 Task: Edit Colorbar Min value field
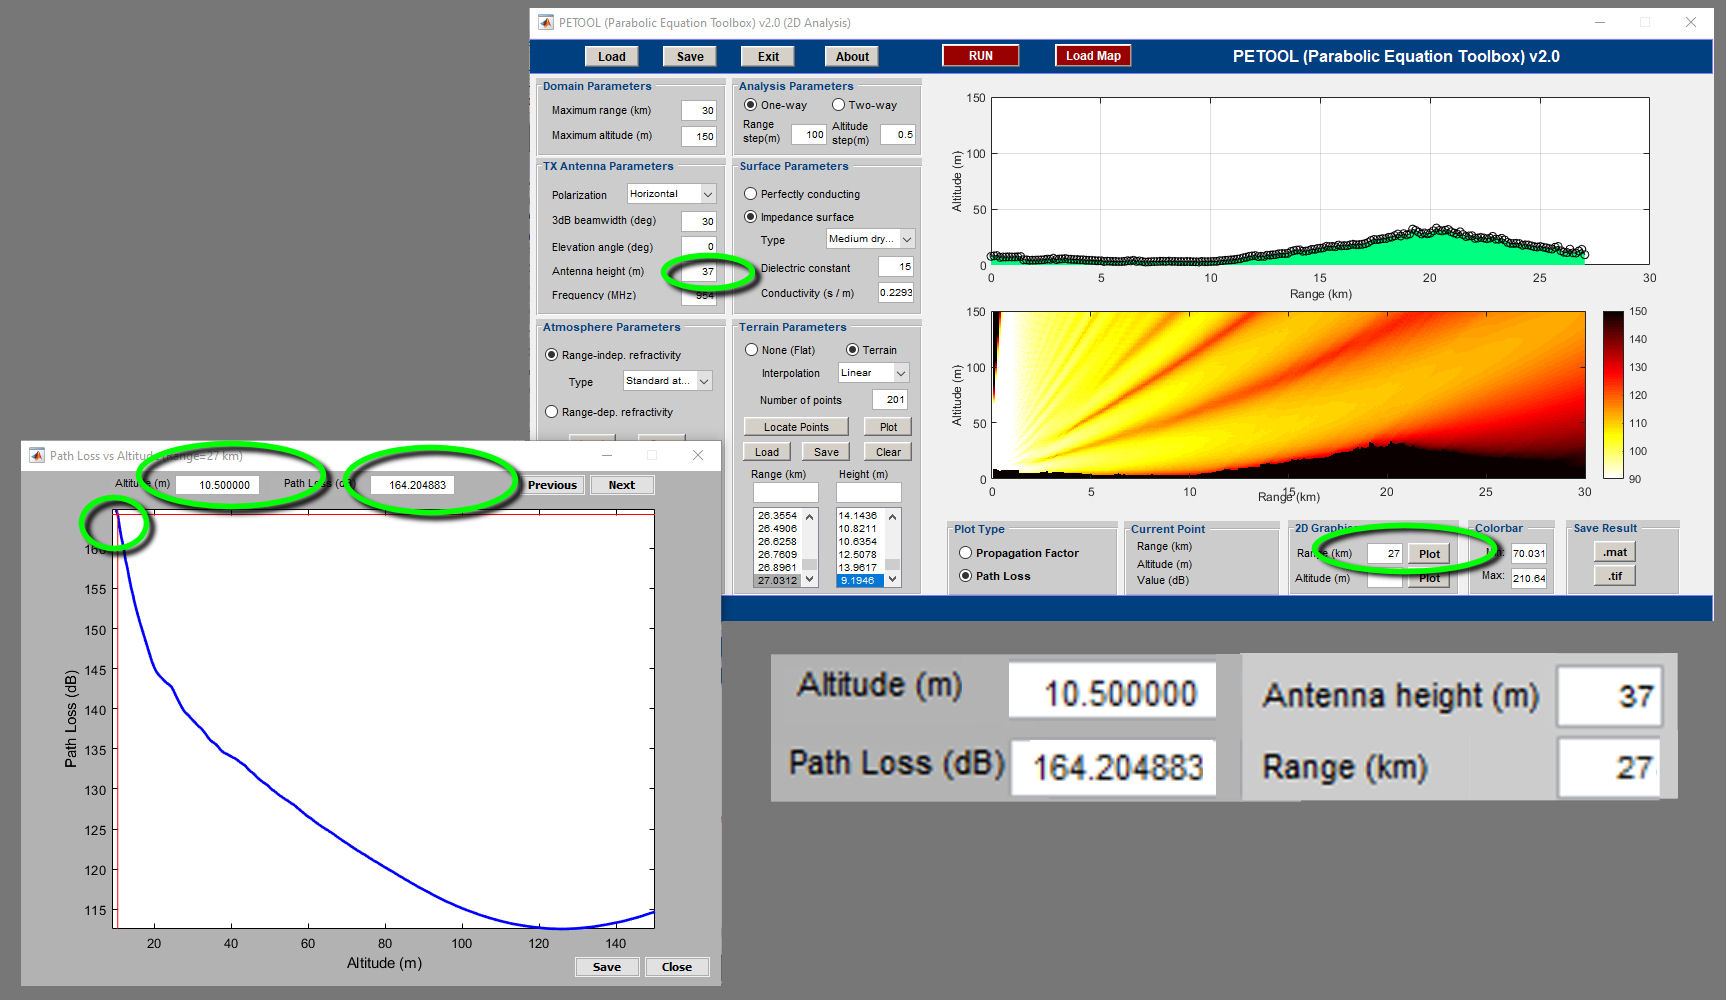coord(1528,553)
